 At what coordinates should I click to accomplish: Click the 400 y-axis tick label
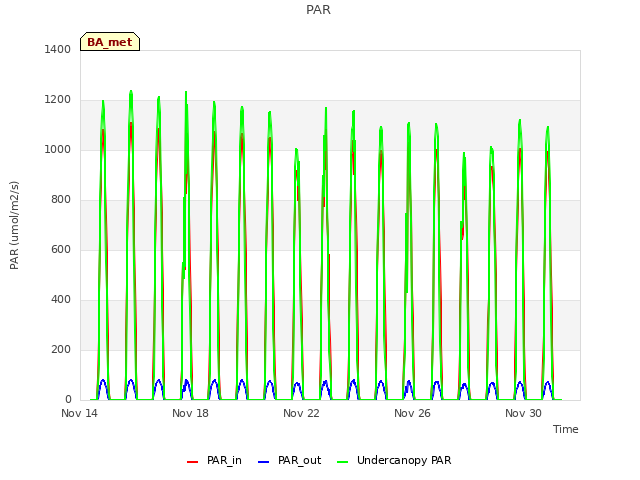61,300
